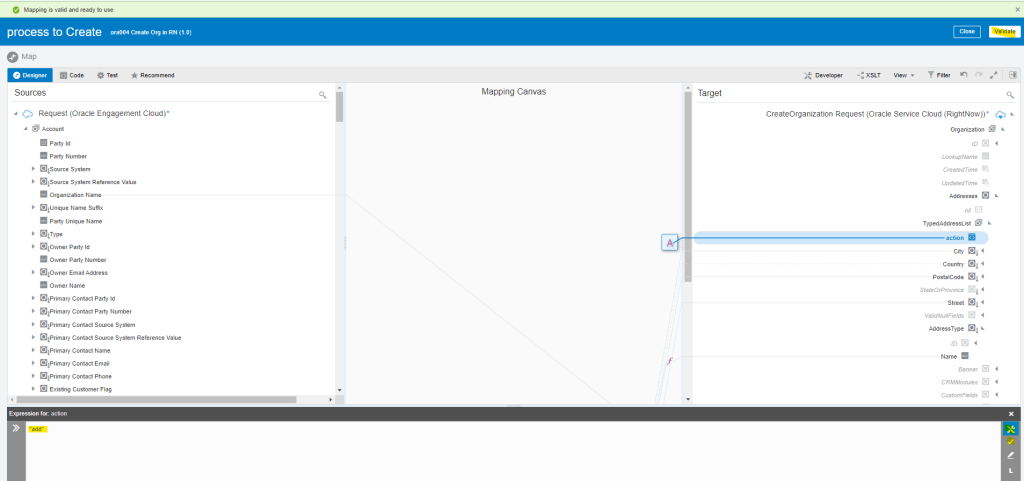Screen dimensions: 1024x481
Task: Open the Recommend tab
Action: coord(153,75)
